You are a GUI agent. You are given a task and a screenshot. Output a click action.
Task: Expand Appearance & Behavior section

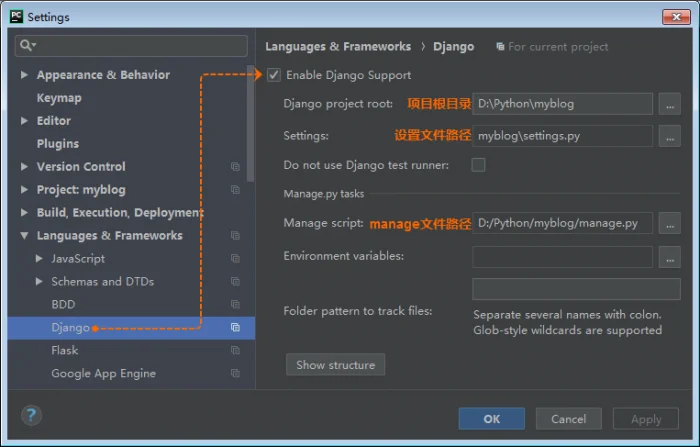click(x=24, y=75)
